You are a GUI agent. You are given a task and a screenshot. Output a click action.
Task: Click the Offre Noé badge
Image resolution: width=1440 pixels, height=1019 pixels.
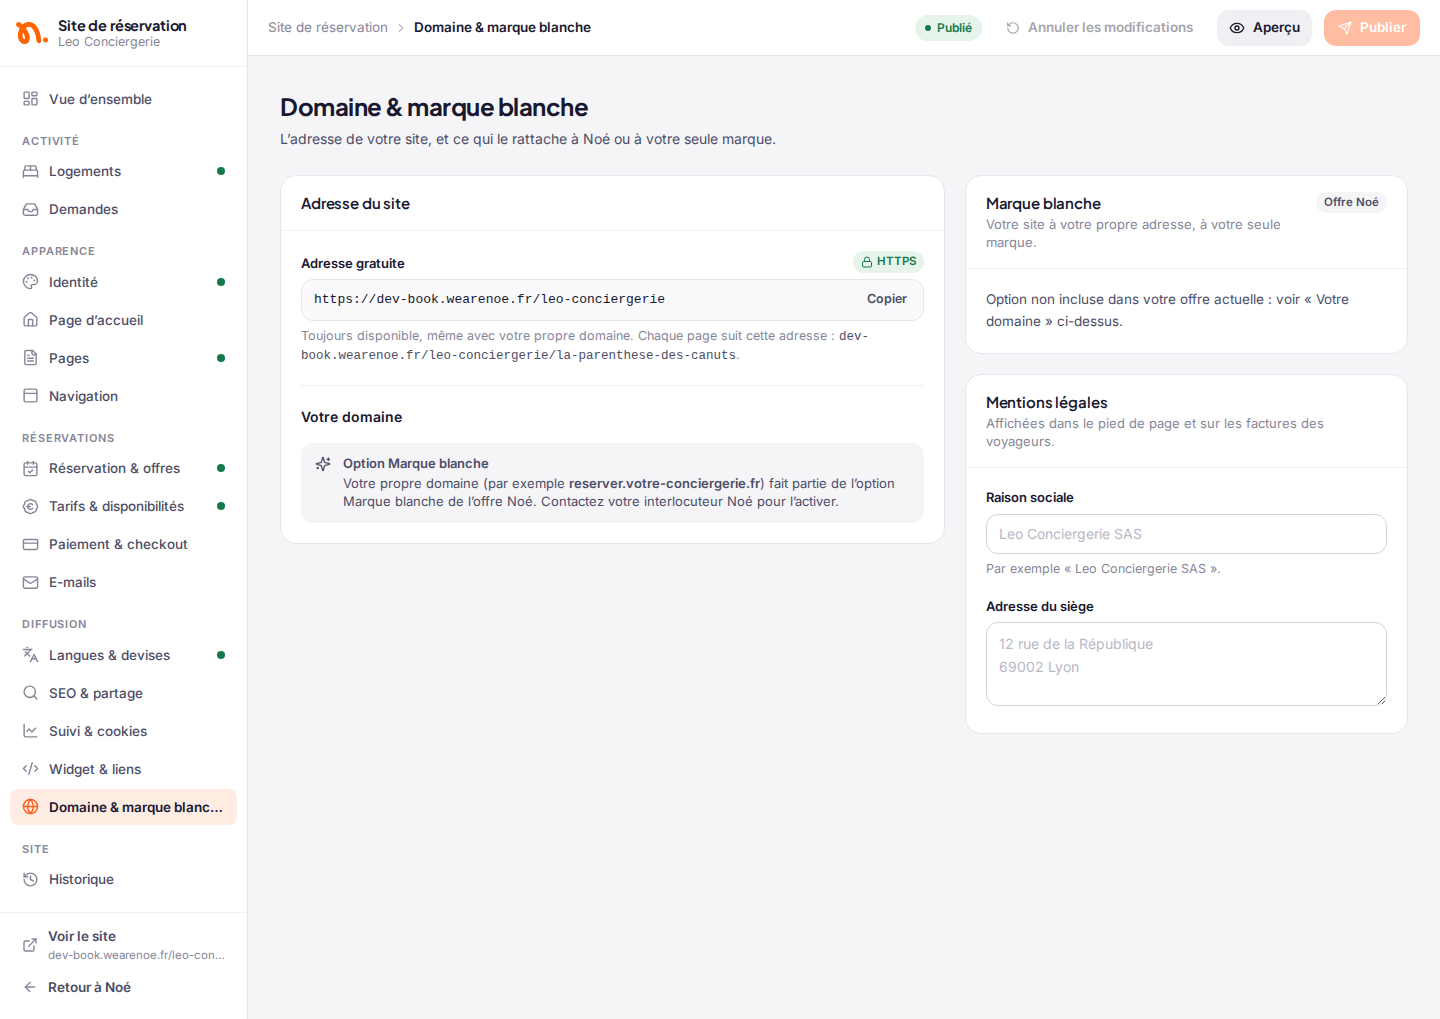click(x=1351, y=202)
